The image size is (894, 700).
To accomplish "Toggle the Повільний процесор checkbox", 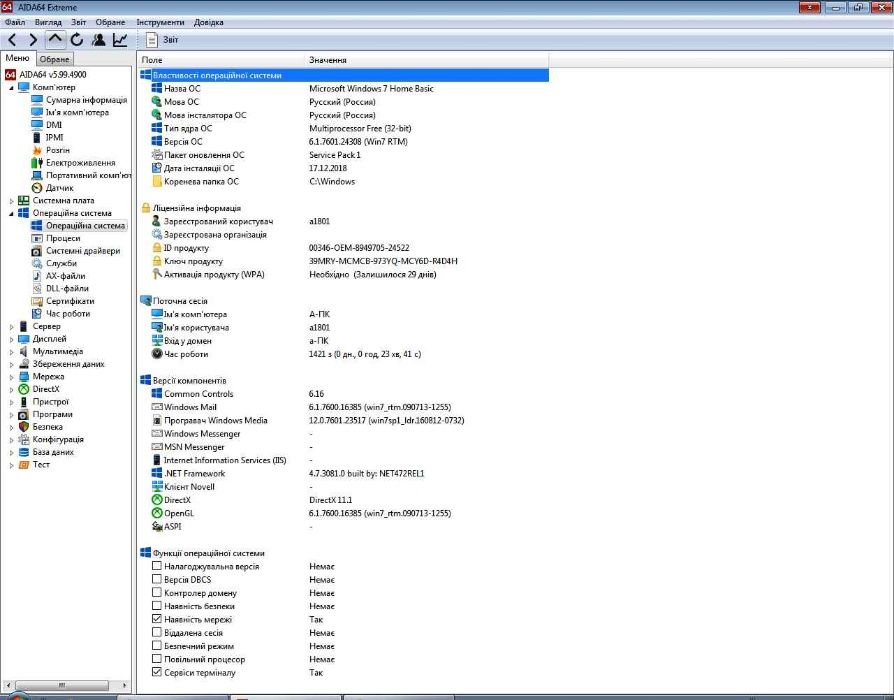I will click(157, 659).
